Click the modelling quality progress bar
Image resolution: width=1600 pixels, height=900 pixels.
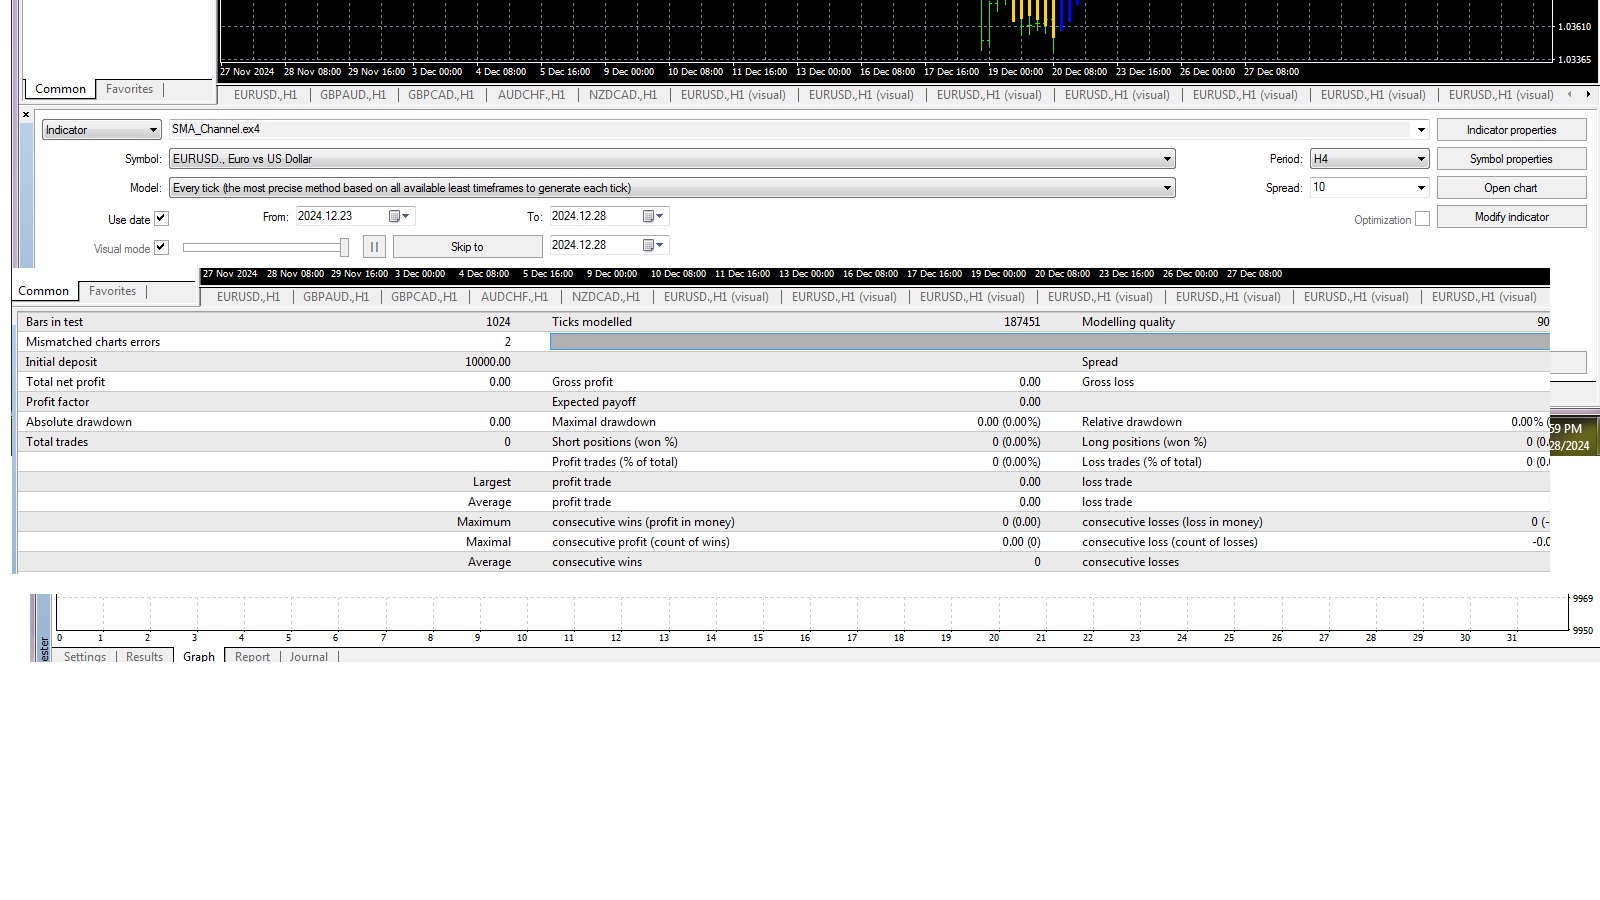coord(1049,342)
